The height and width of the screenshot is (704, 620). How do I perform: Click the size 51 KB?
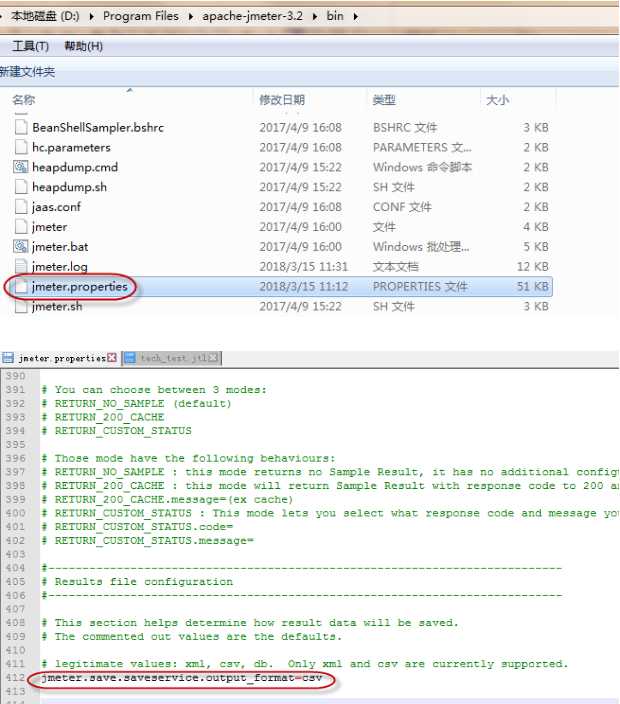coord(532,286)
